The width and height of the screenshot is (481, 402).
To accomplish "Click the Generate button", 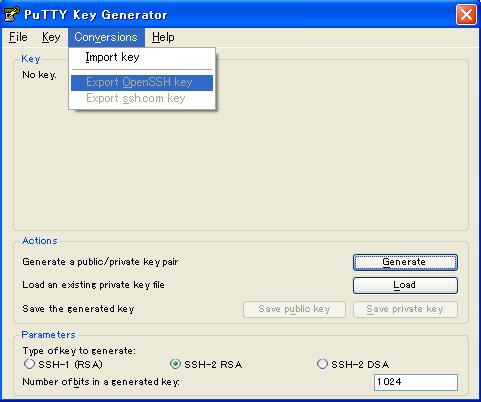I will pyautogui.click(x=405, y=262).
